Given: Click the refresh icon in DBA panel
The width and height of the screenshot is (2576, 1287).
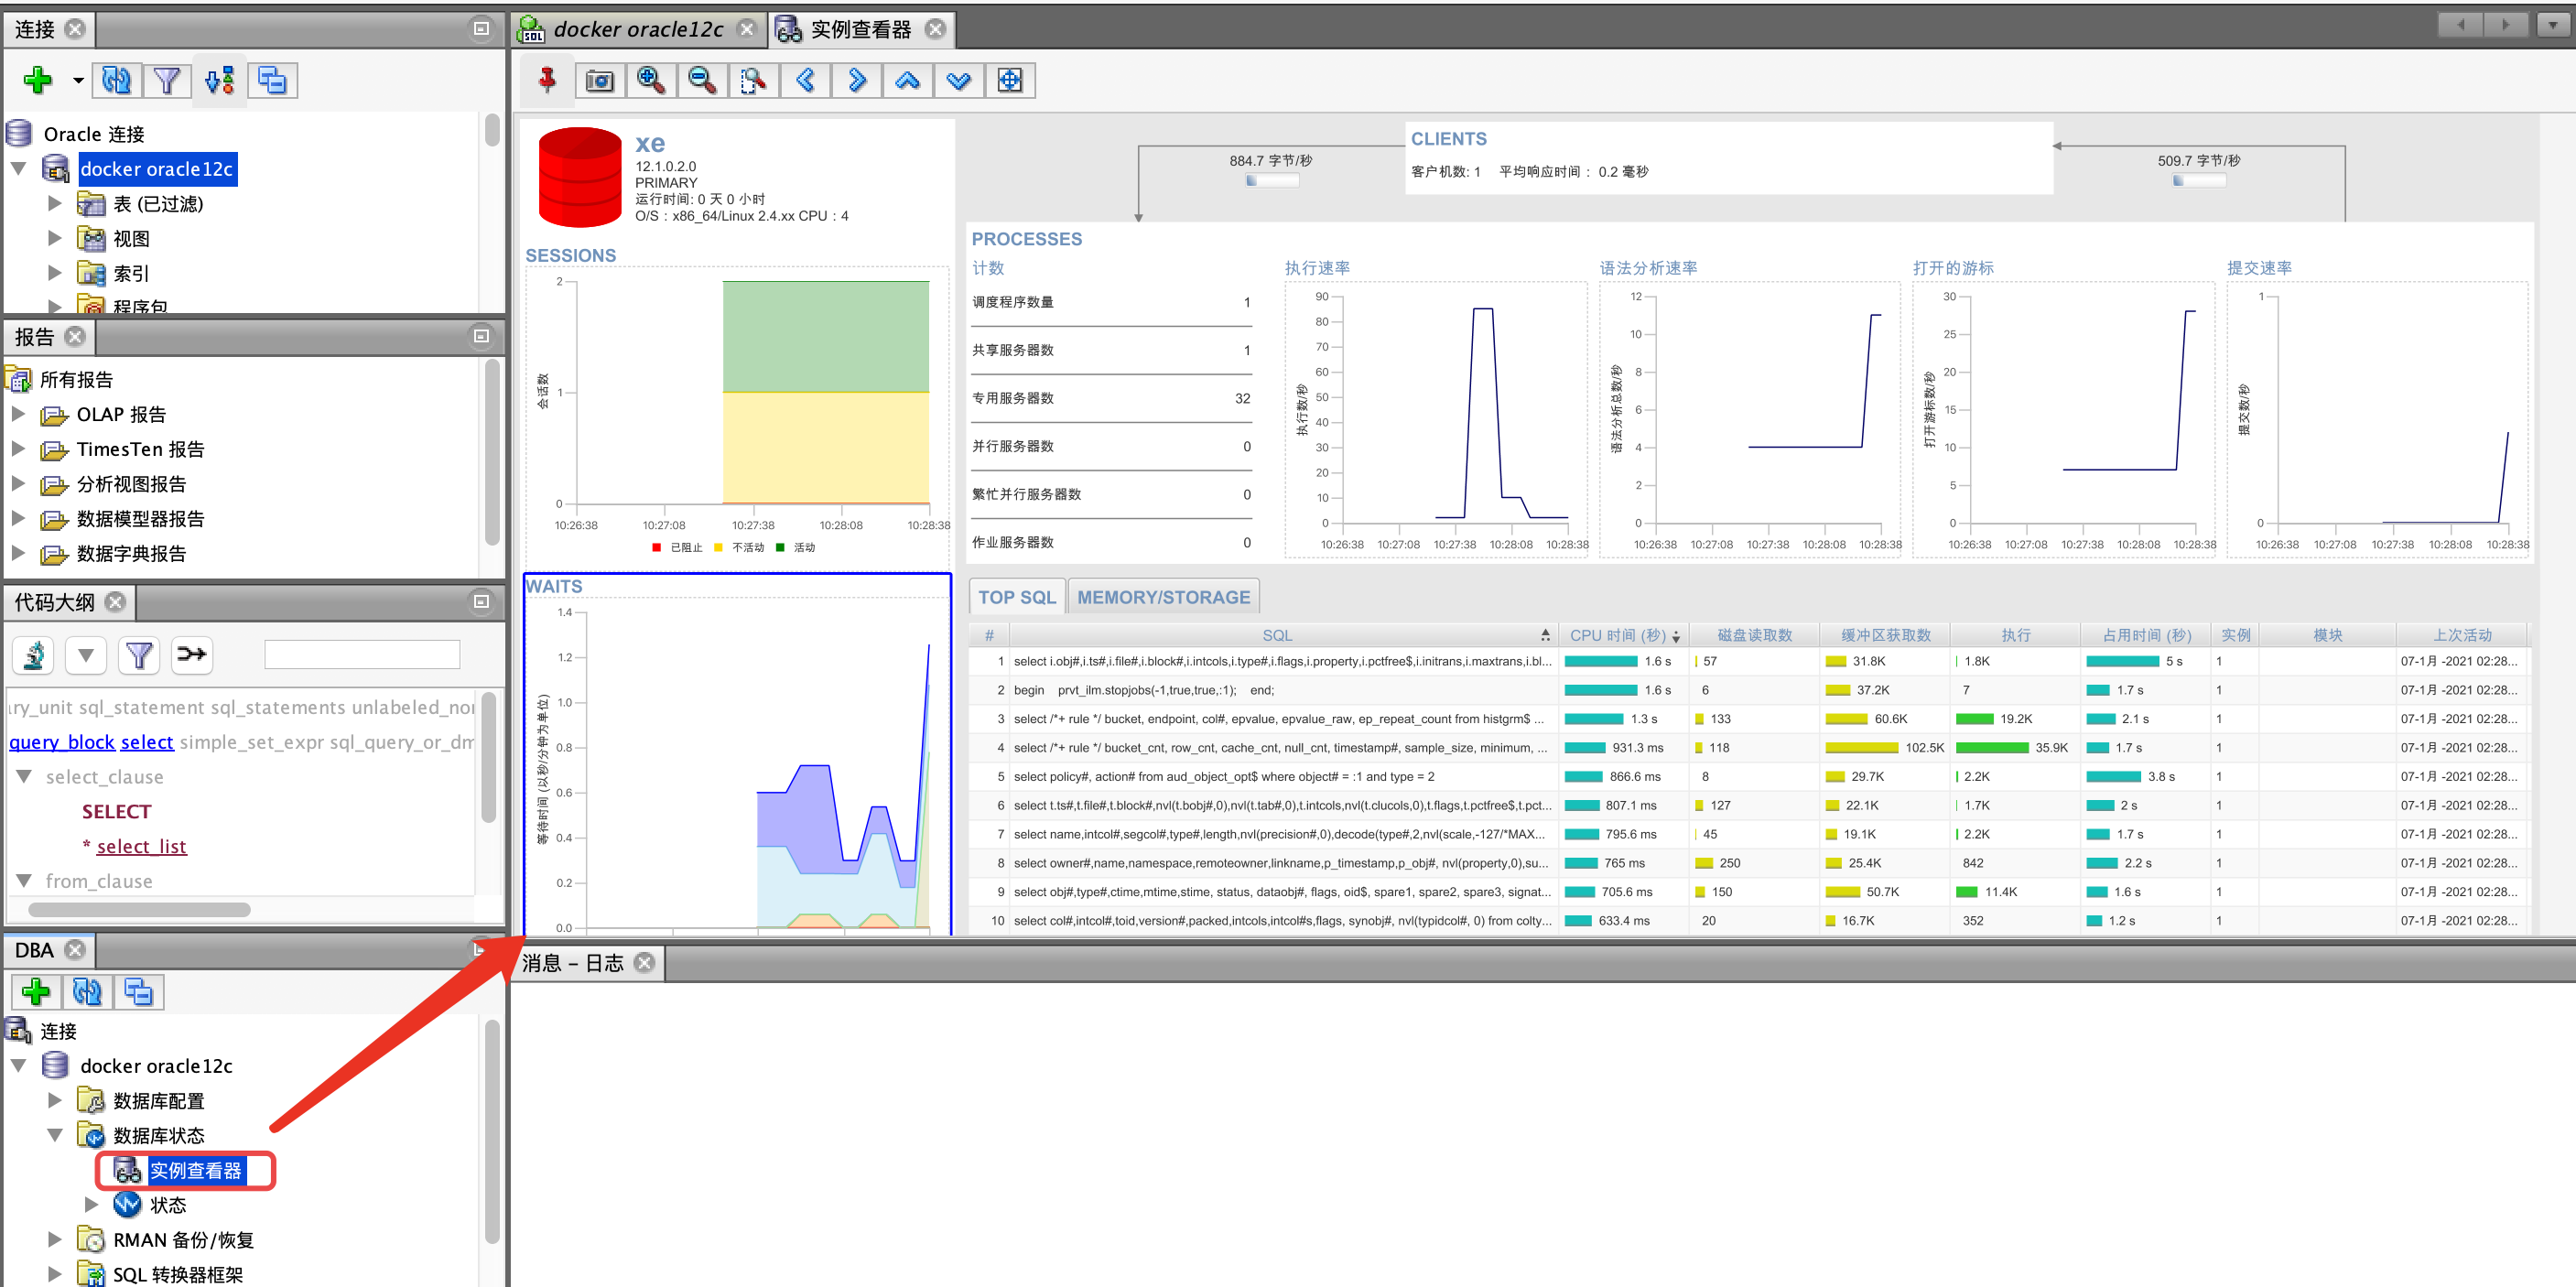Looking at the screenshot, I should click(x=87, y=992).
